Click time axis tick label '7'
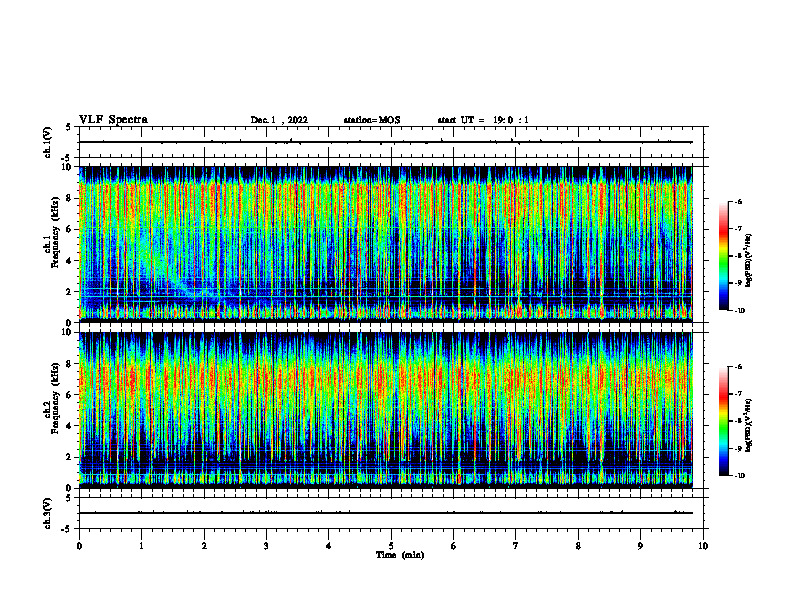The width and height of the screenshot is (792, 612). [516, 546]
